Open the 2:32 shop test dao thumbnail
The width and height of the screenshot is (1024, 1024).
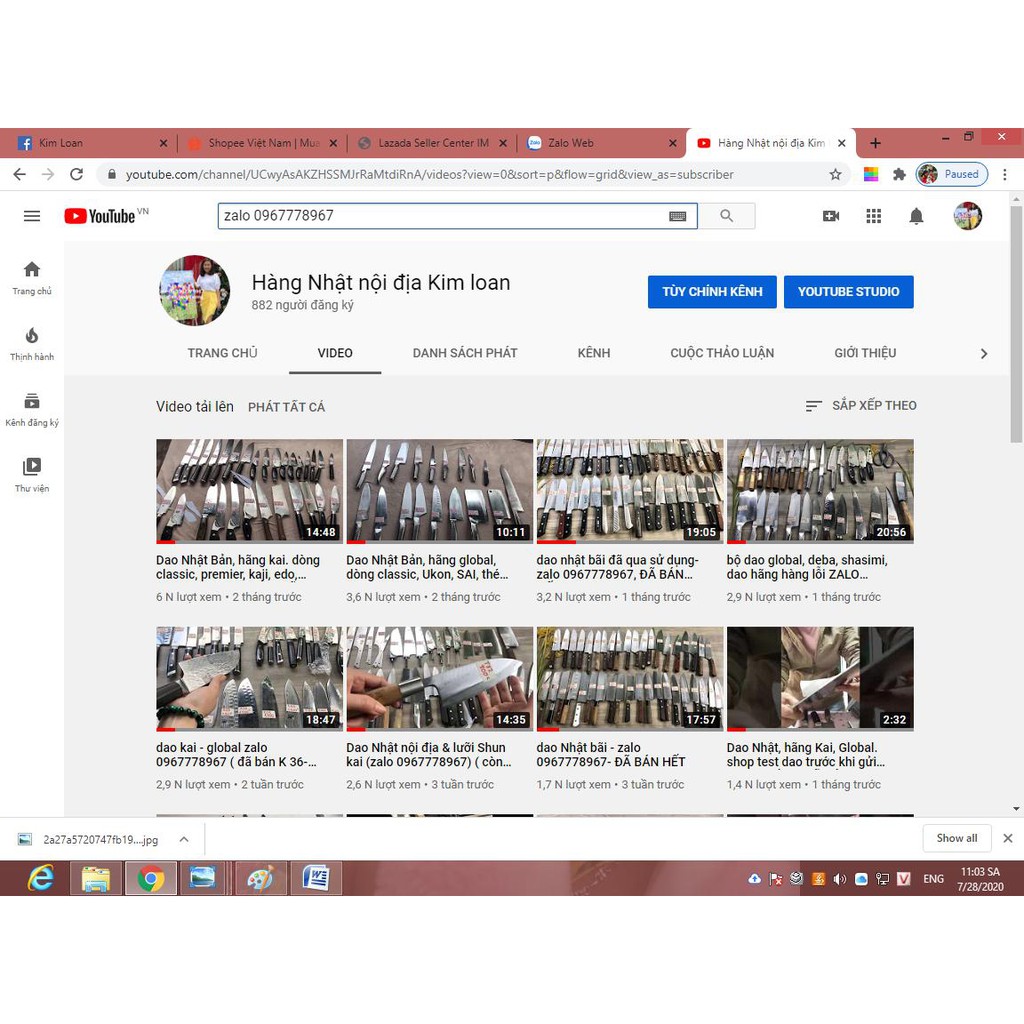point(820,679)
